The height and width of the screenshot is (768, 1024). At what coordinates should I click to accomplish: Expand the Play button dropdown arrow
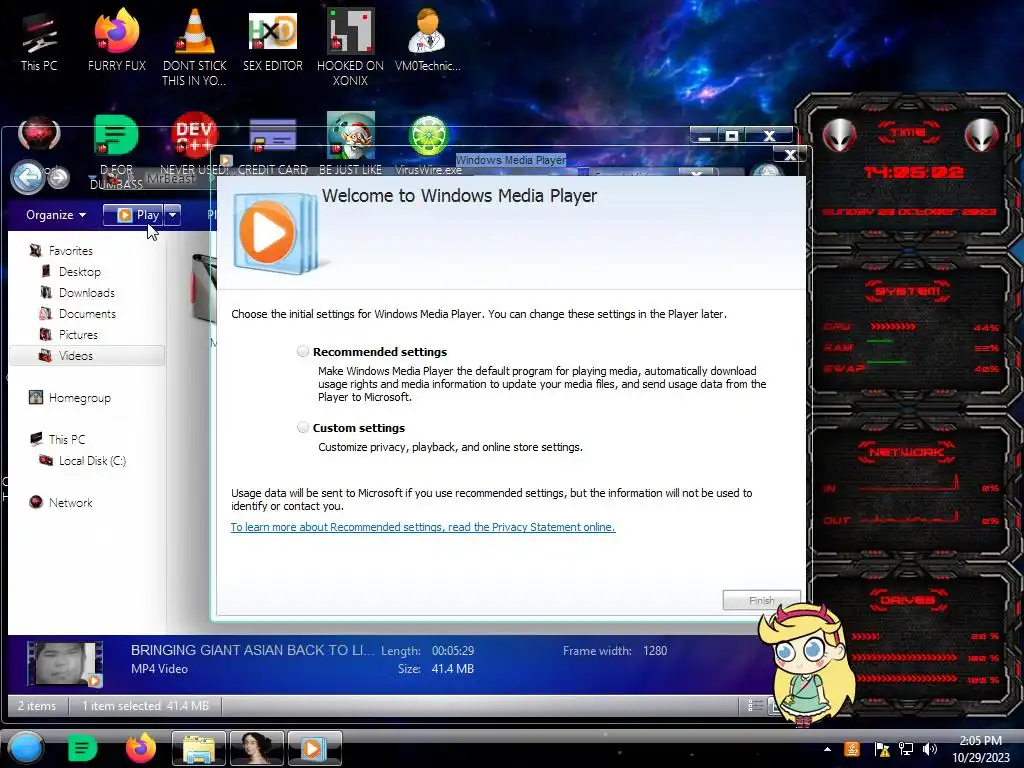[172, 215]
